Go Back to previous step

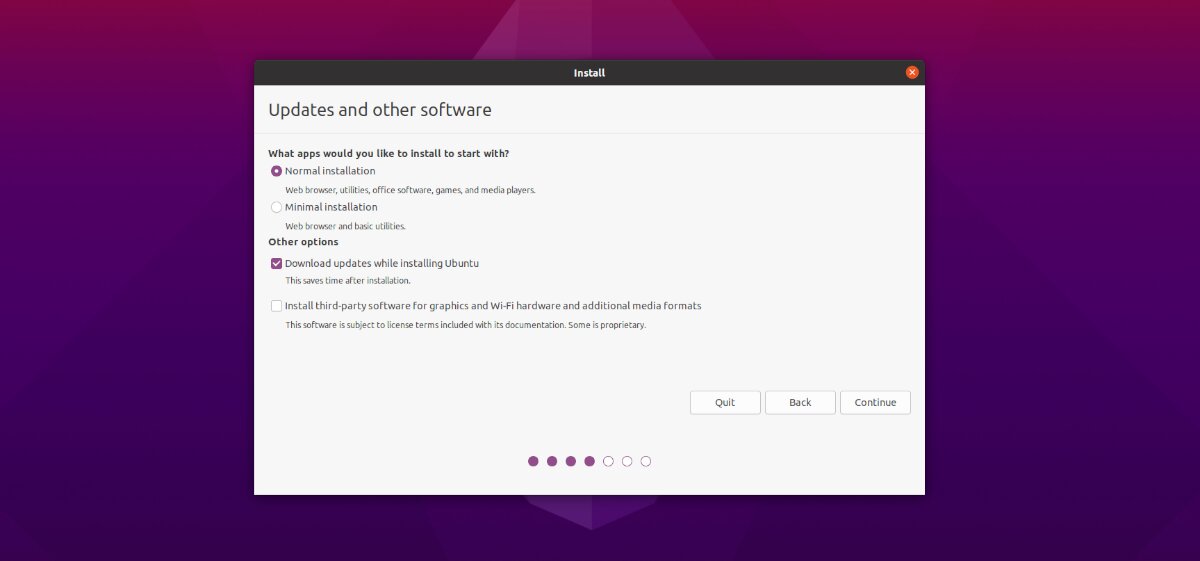click(800, 402)
